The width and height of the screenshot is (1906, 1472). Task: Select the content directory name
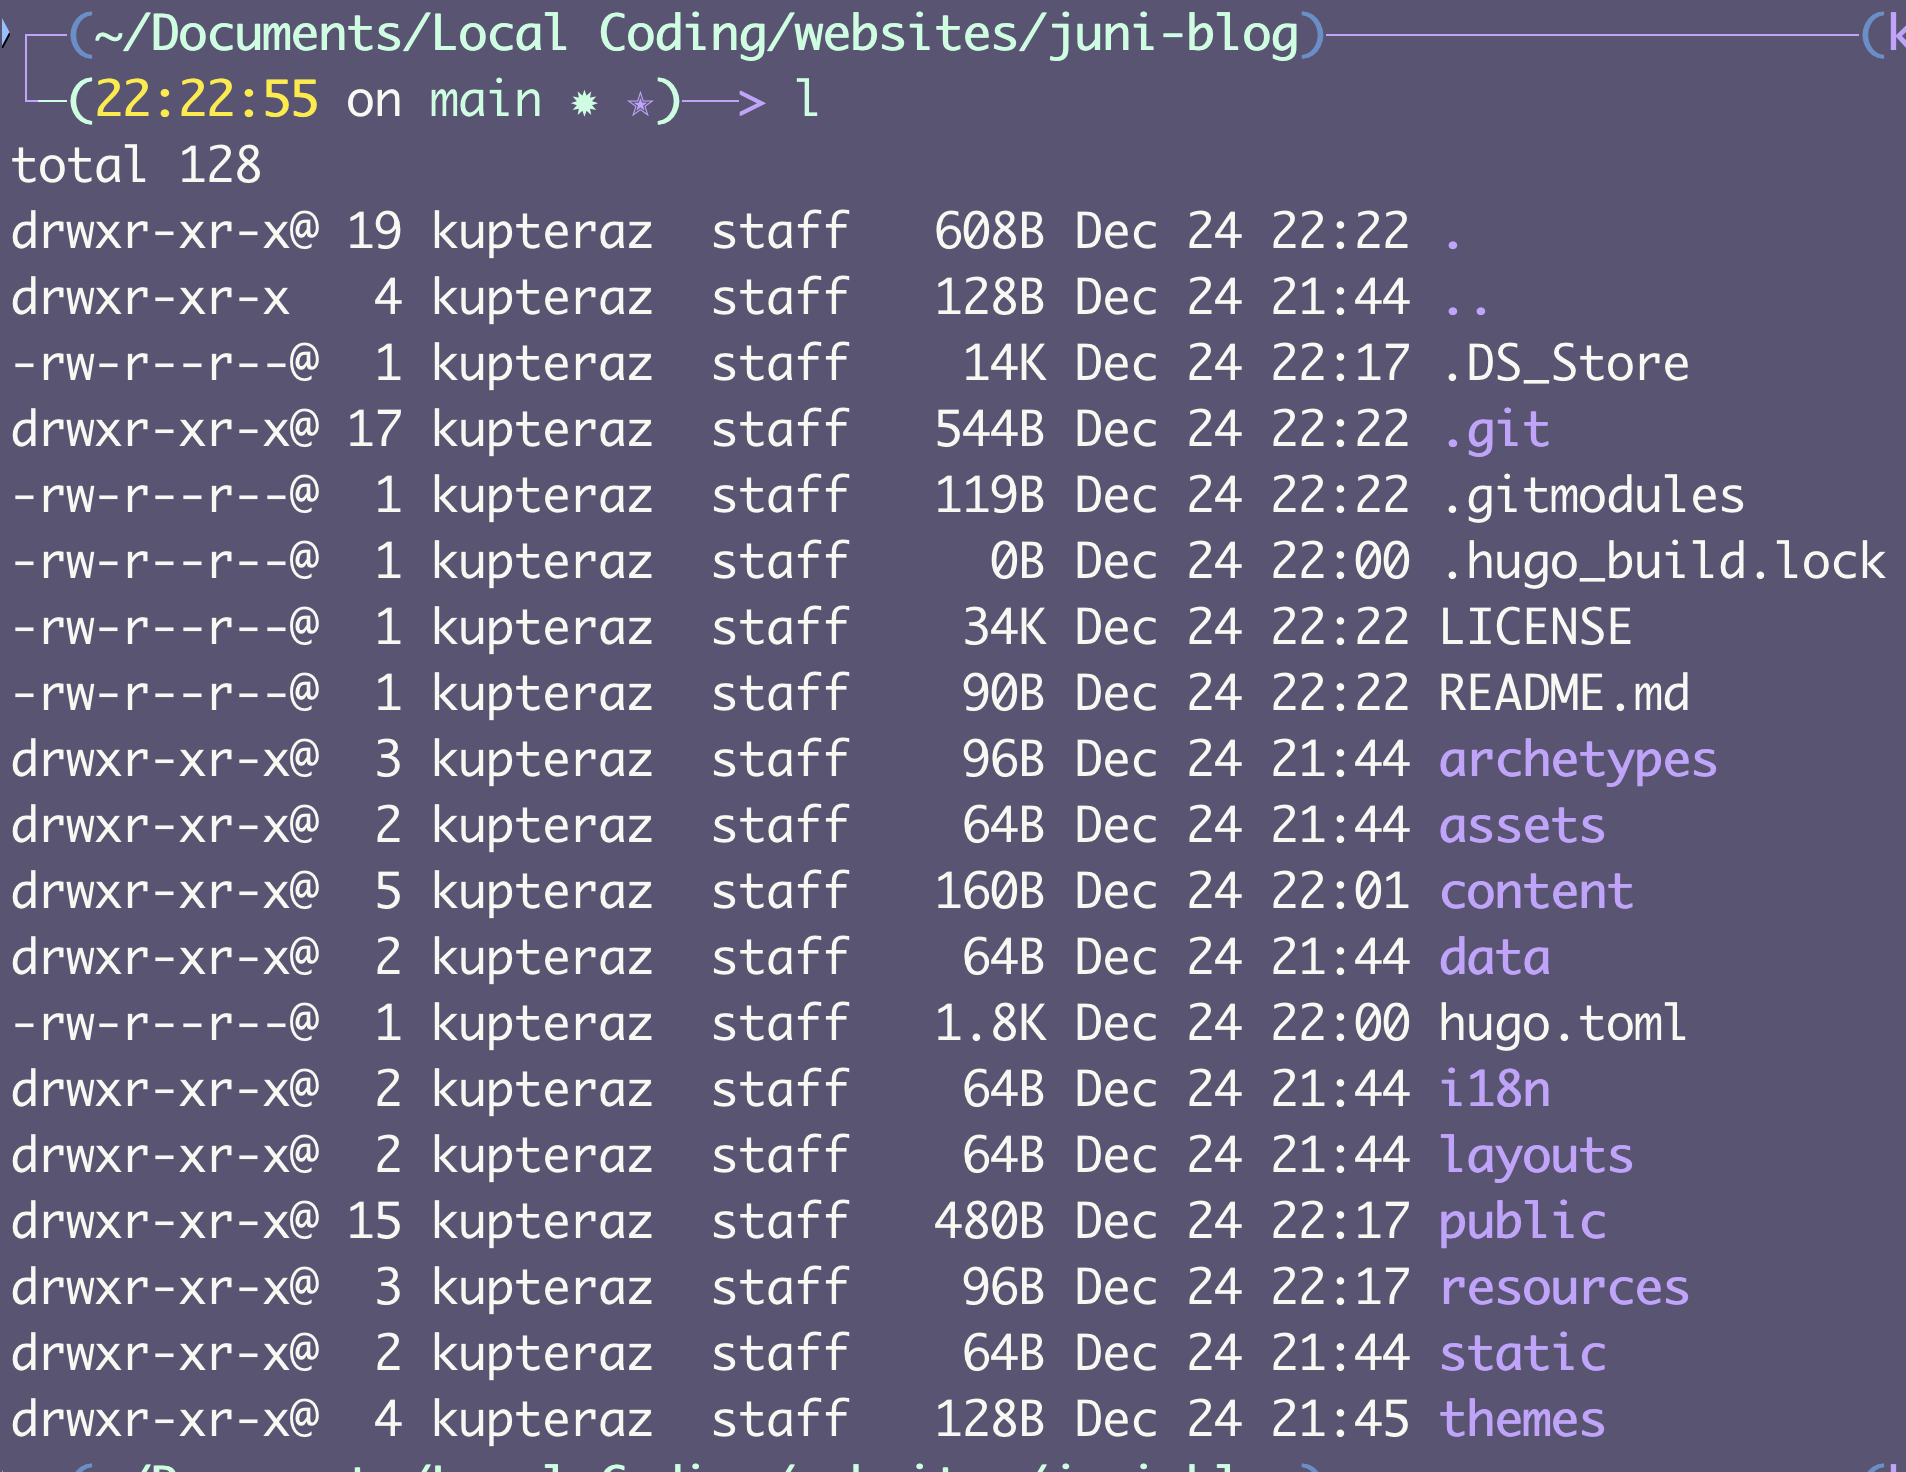pyautogui.click(x=1535, y=893)
